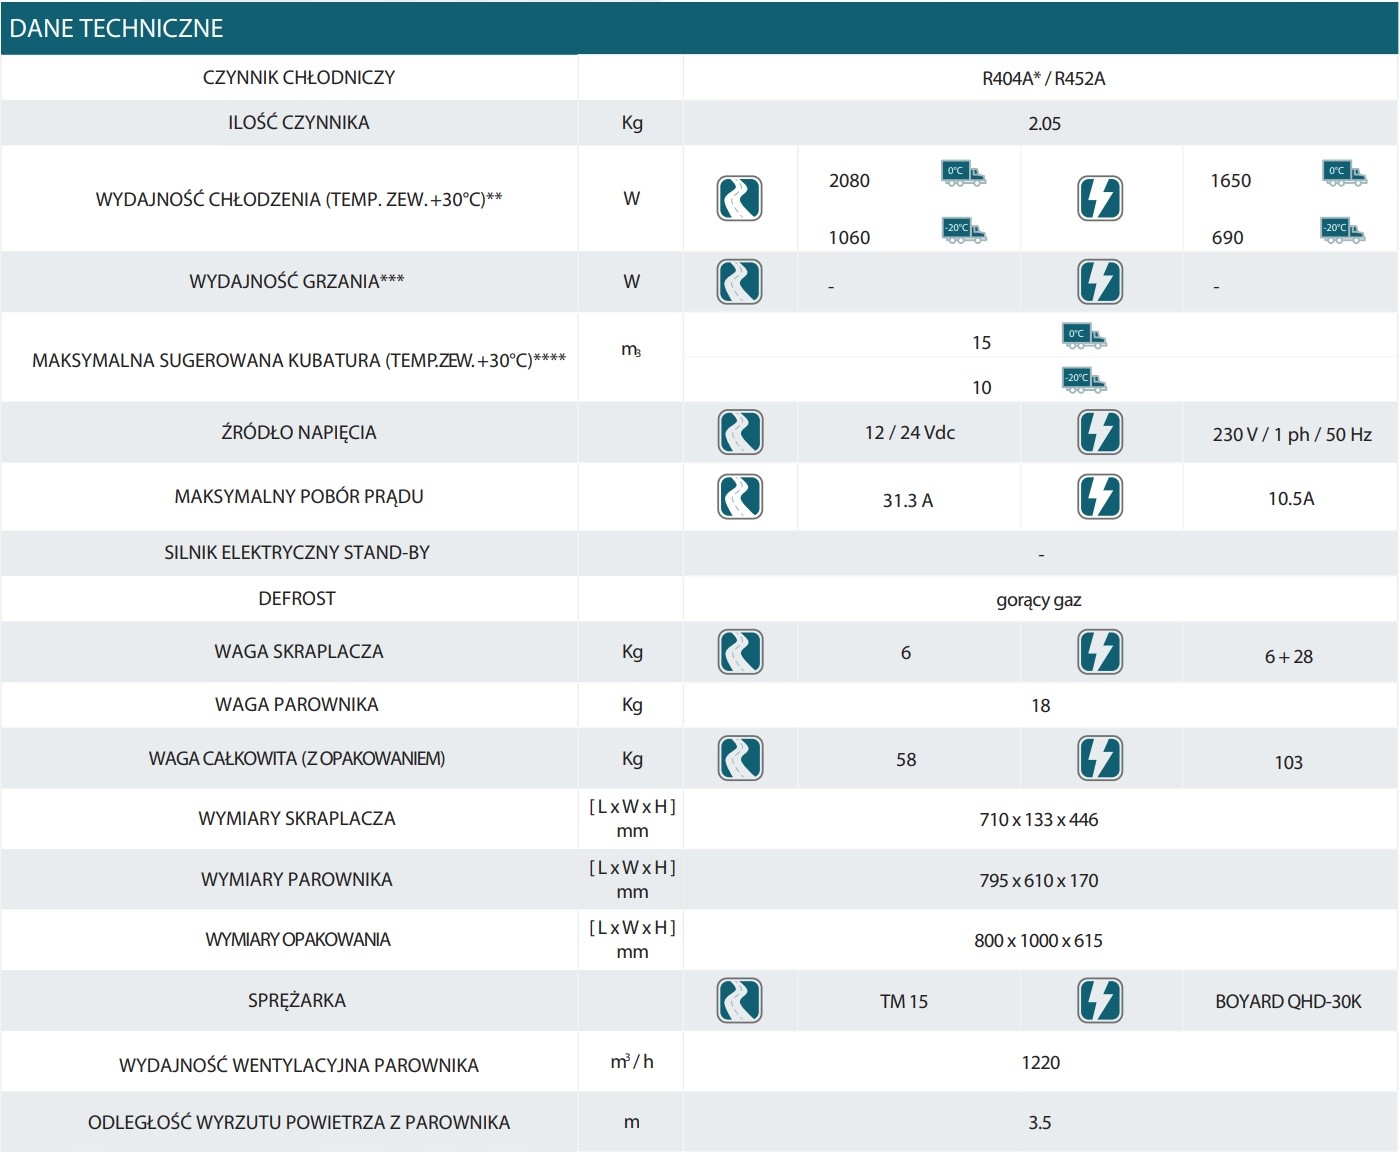Select road icon in MAKSYMALNY POBÓR PRĄDU row
Viewport: 1400px width, 1152px height.
740,497
